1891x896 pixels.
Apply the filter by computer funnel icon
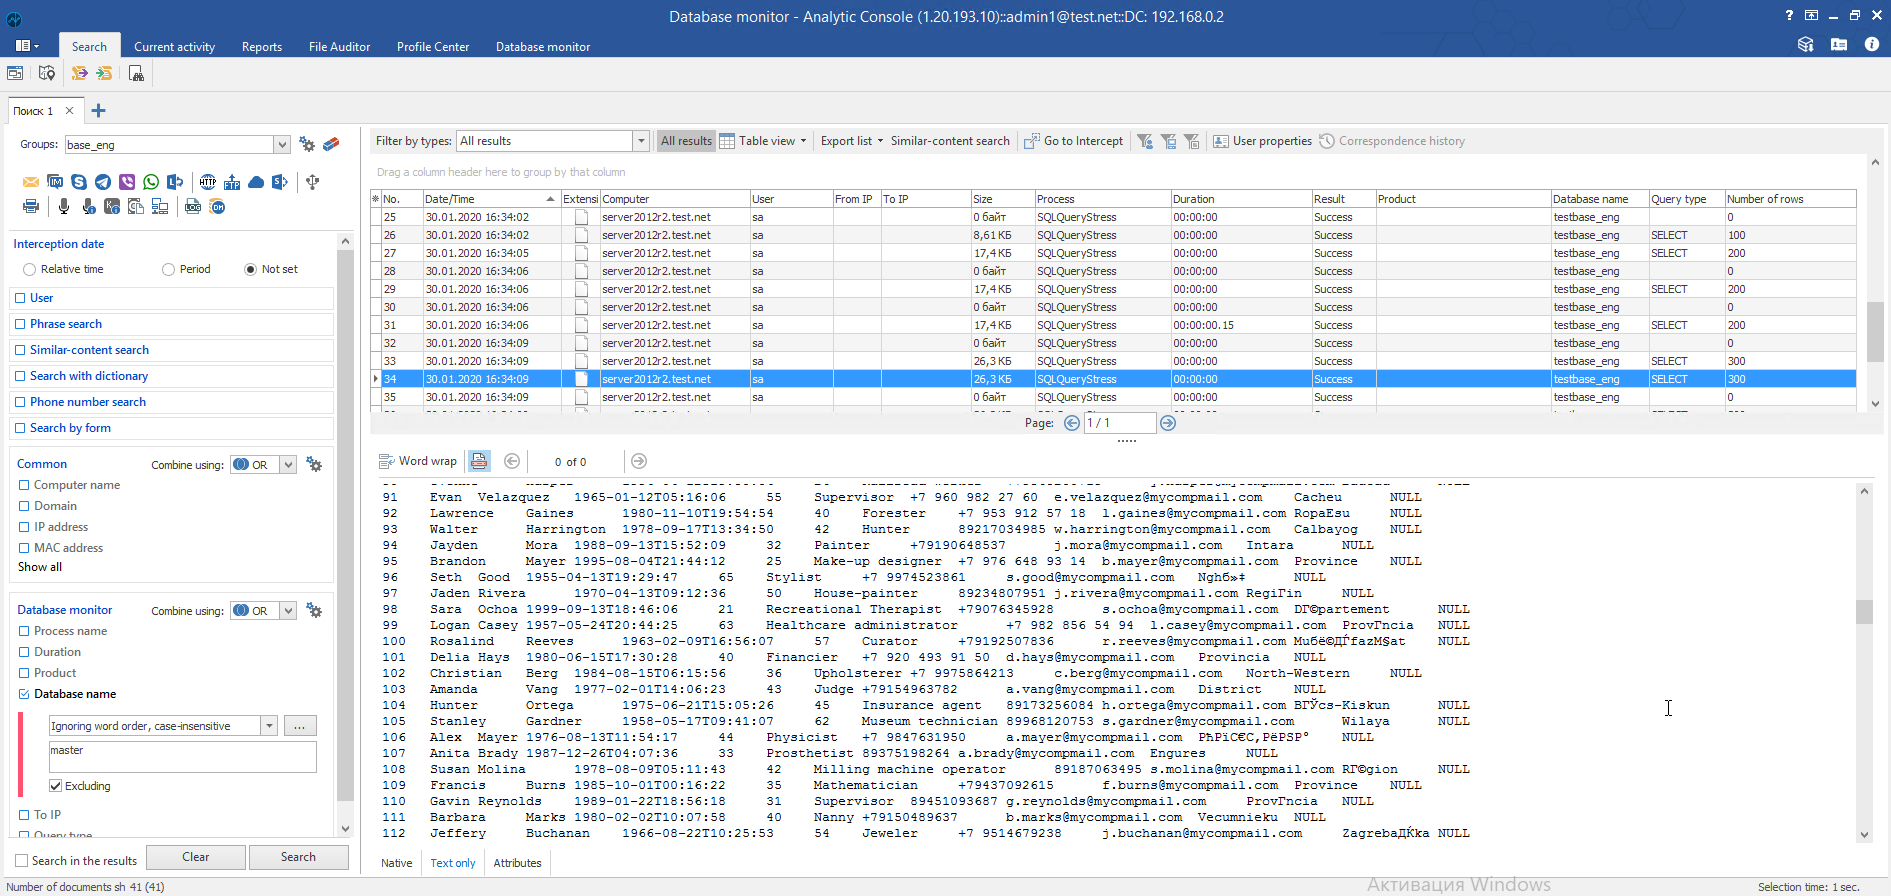point(1168,141)
